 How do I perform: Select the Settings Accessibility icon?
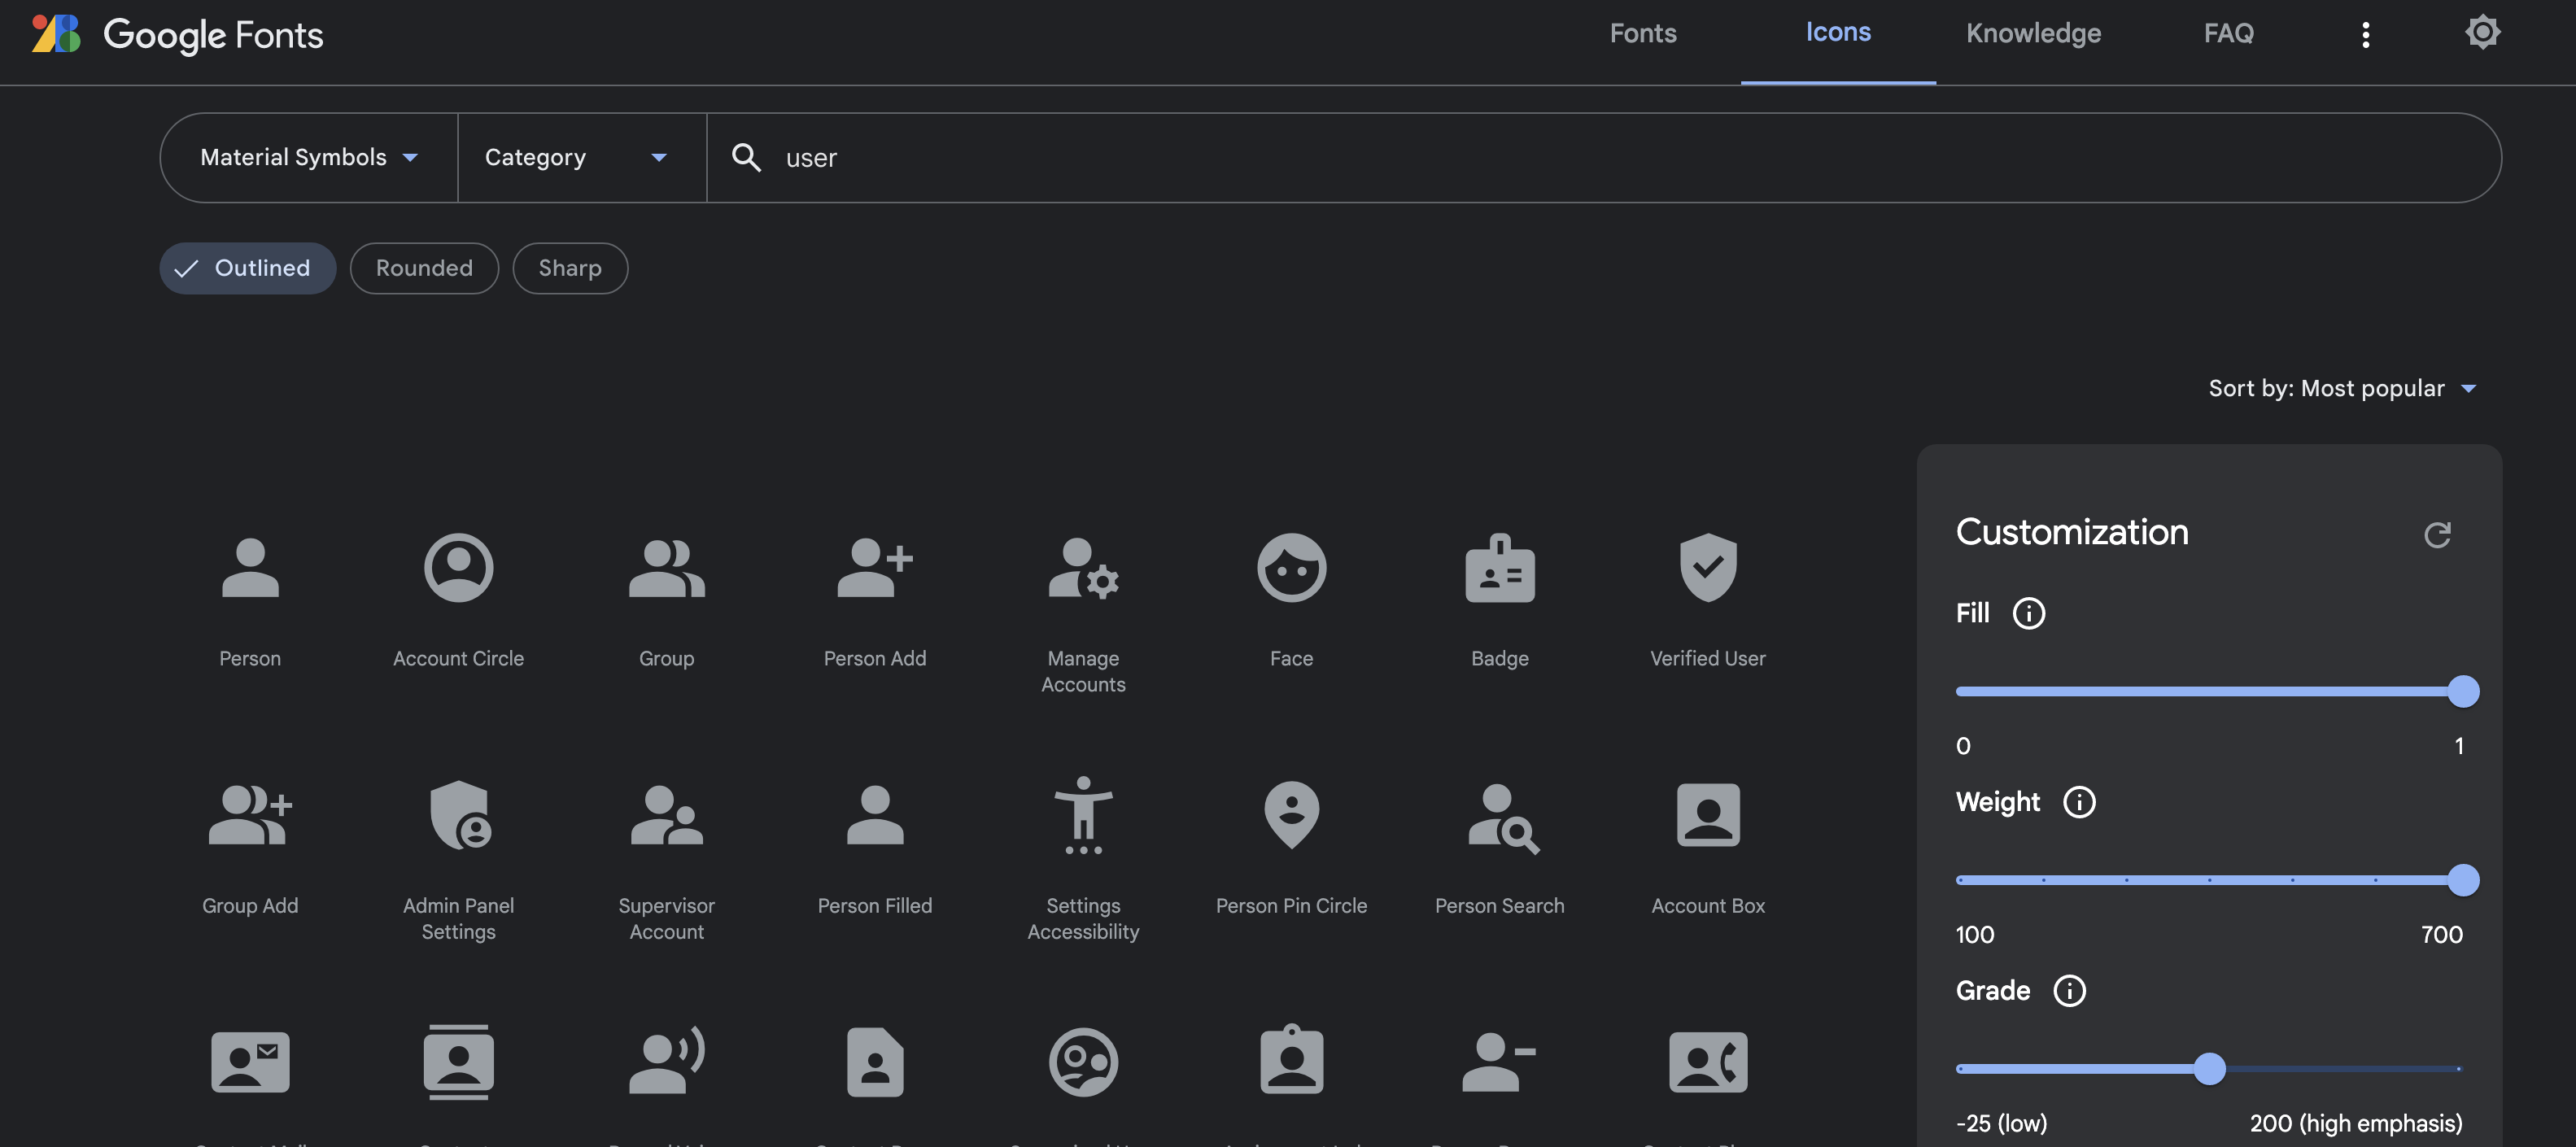(1083, 815)
